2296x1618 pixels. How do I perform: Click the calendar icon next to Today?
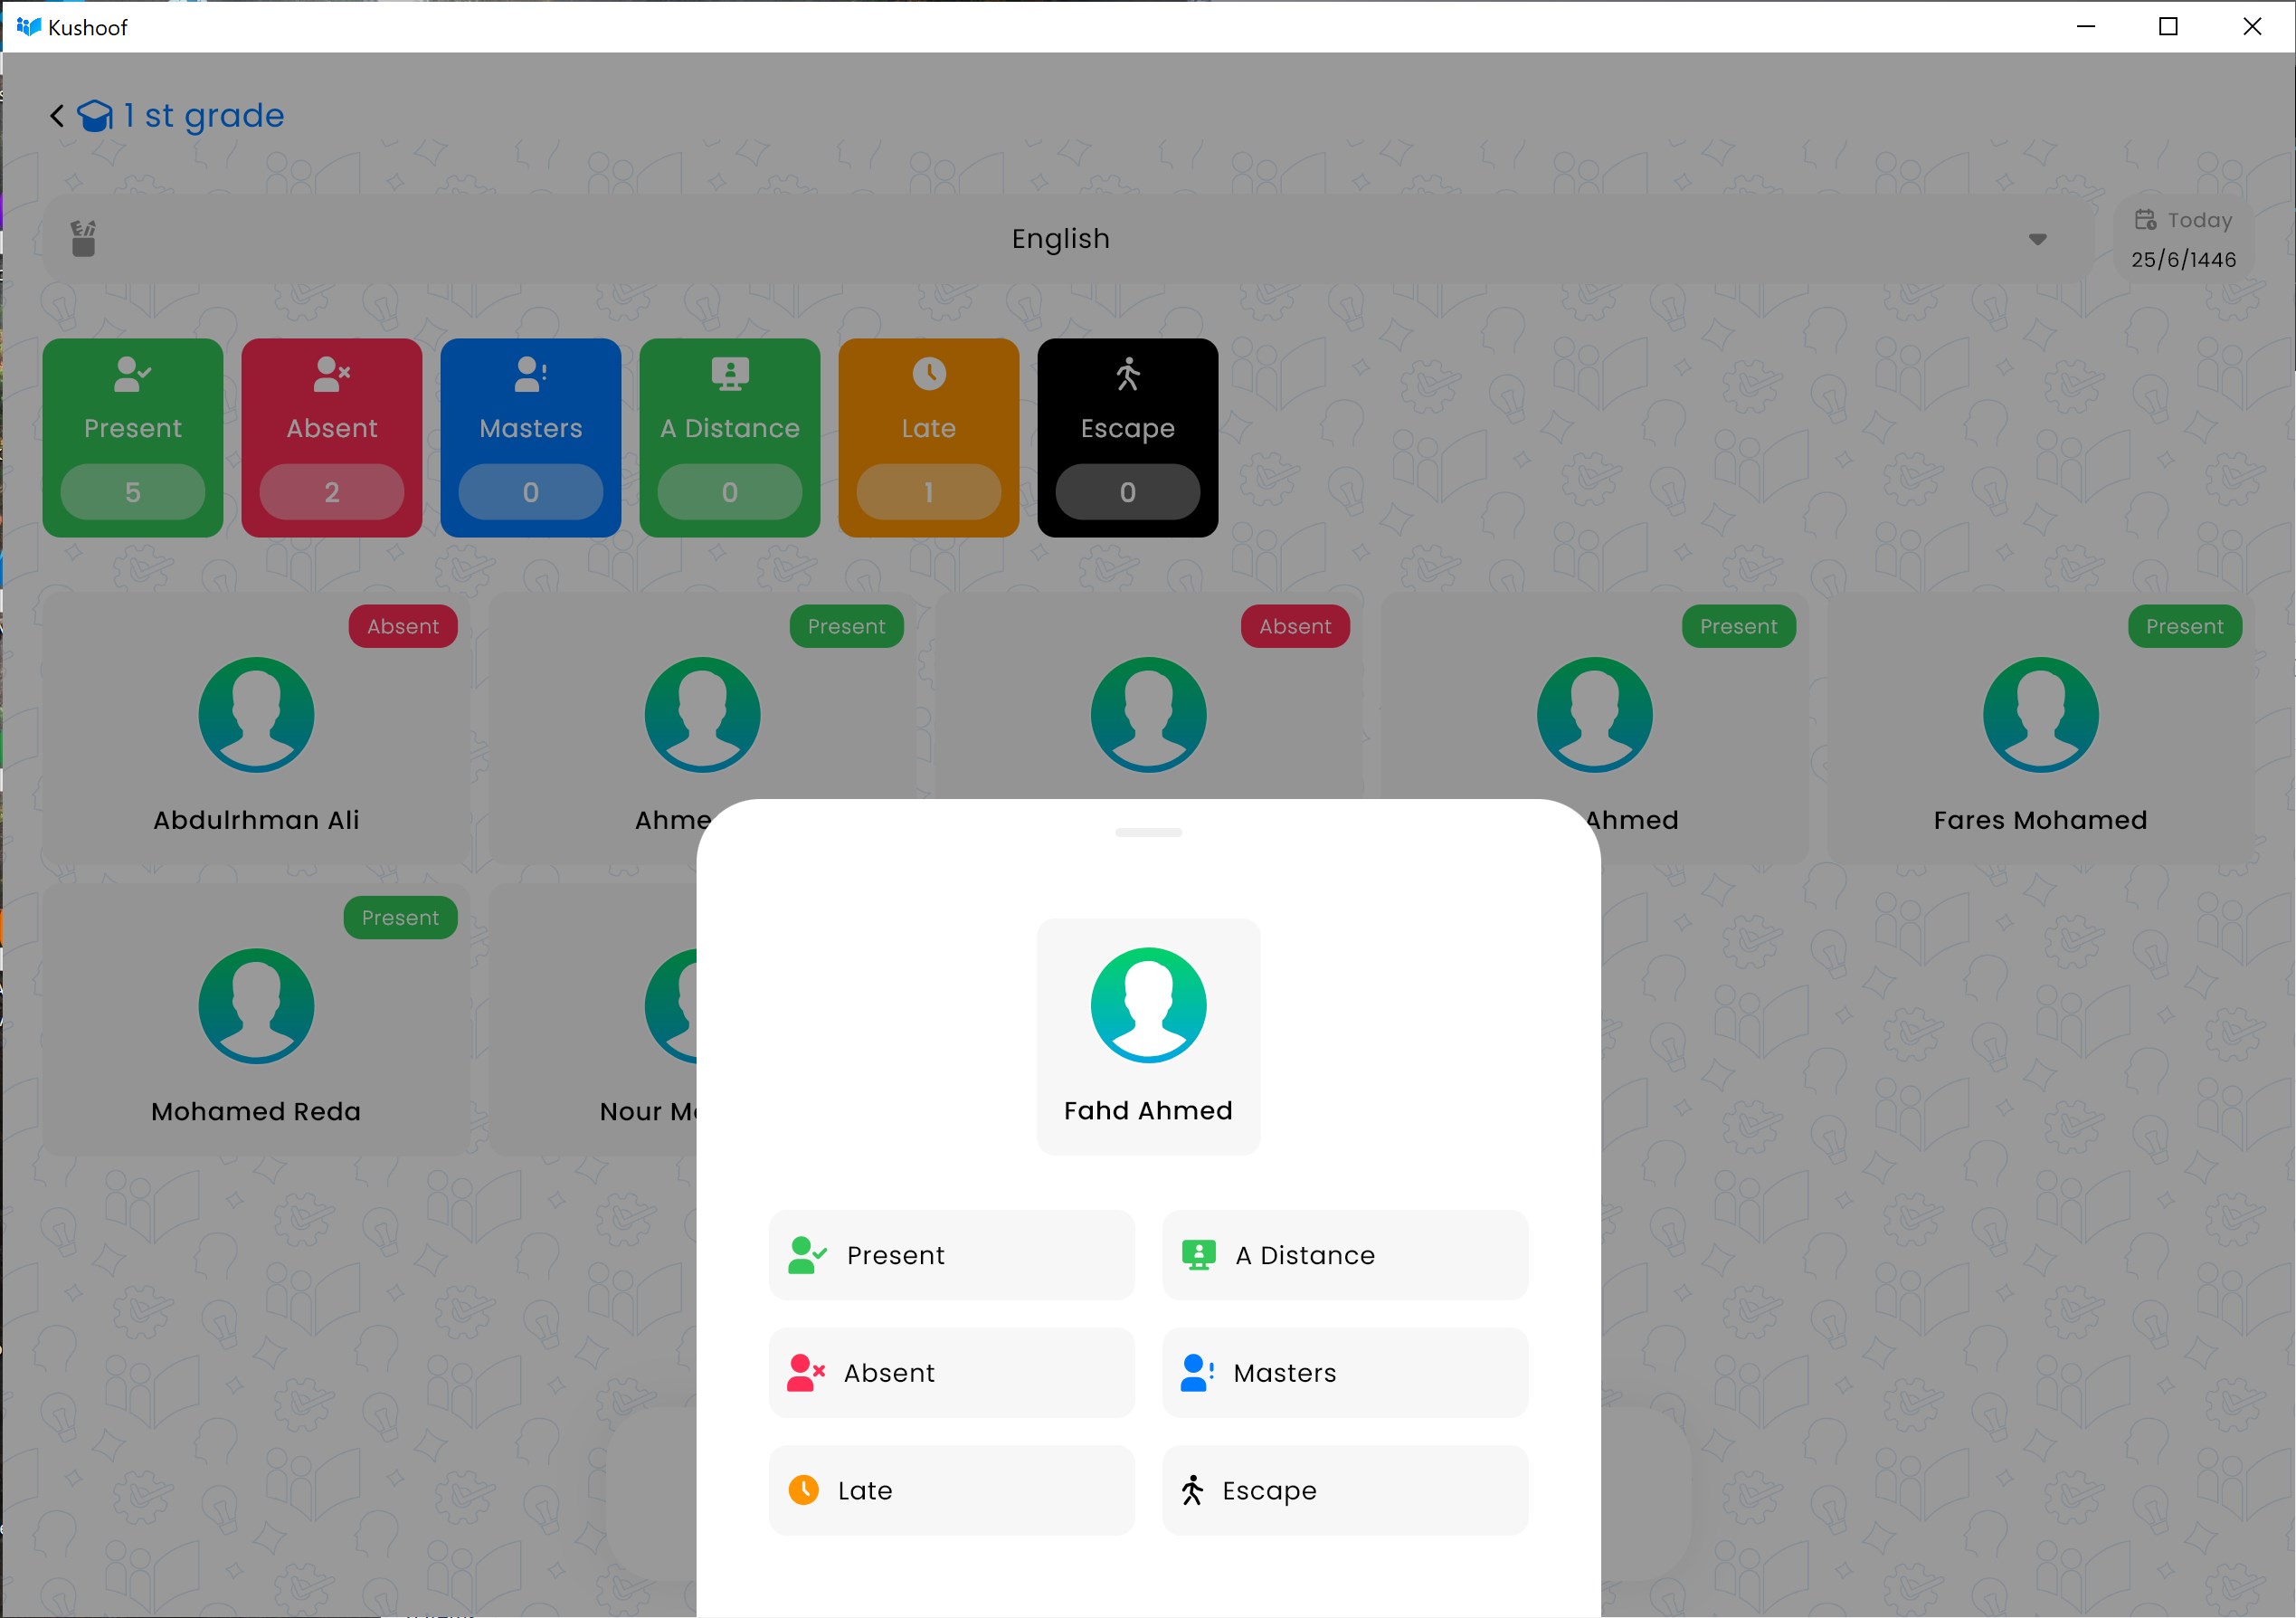(x=2145, y=220)
